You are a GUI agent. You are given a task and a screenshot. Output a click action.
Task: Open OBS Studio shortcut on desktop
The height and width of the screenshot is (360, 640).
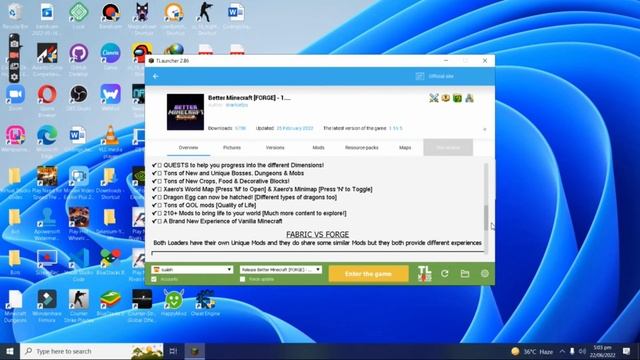[x=78, y=98]
